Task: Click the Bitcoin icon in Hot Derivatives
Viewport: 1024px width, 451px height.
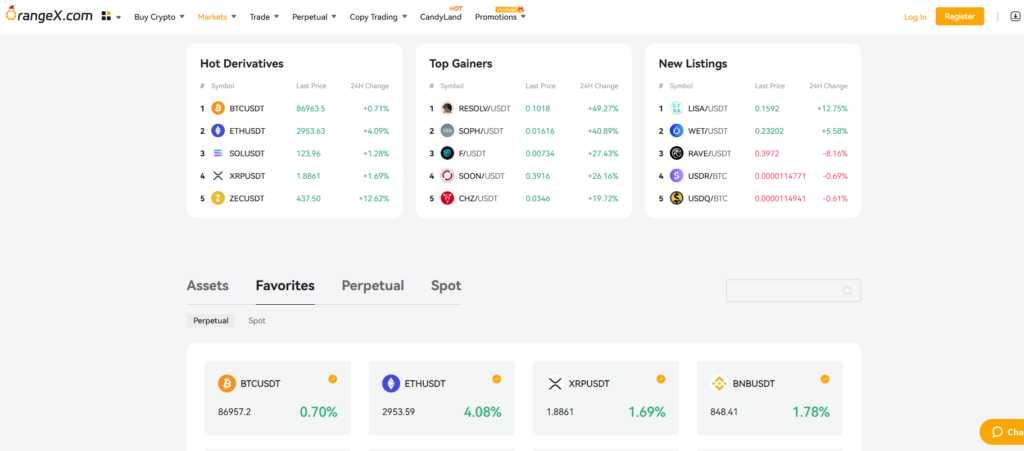Action: pos(218,108)
